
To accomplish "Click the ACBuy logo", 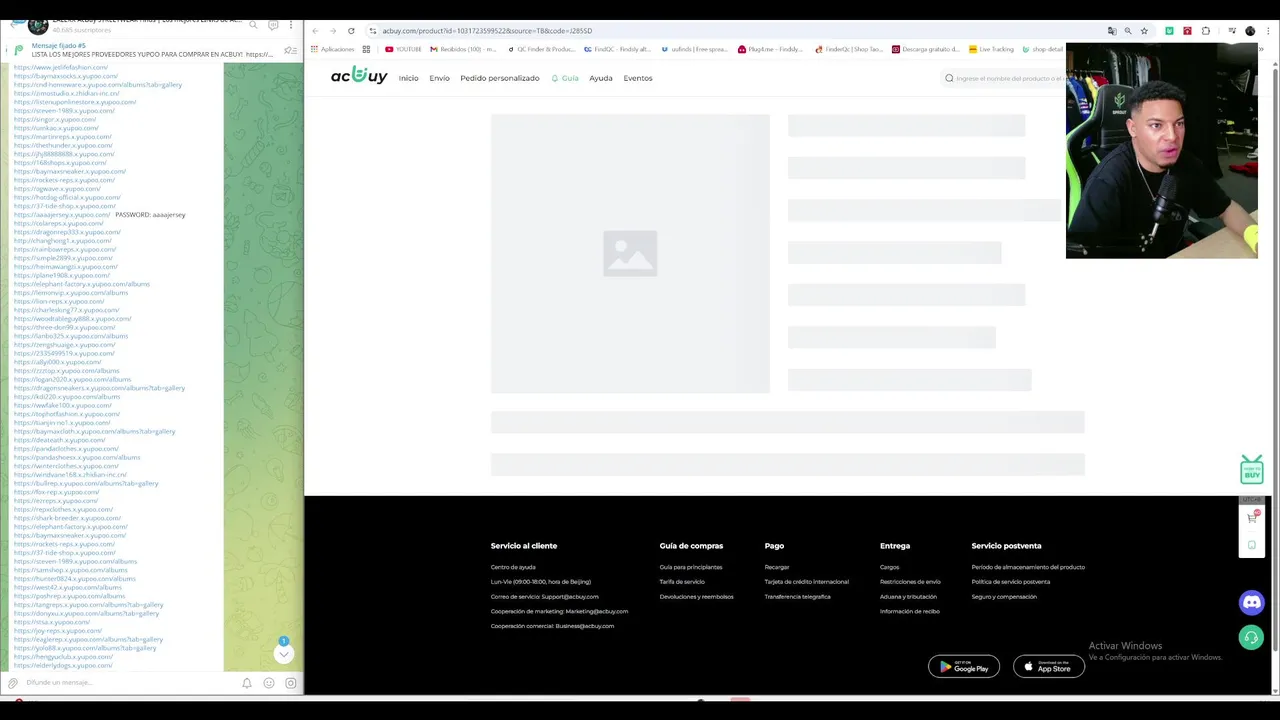I will 359,76.
